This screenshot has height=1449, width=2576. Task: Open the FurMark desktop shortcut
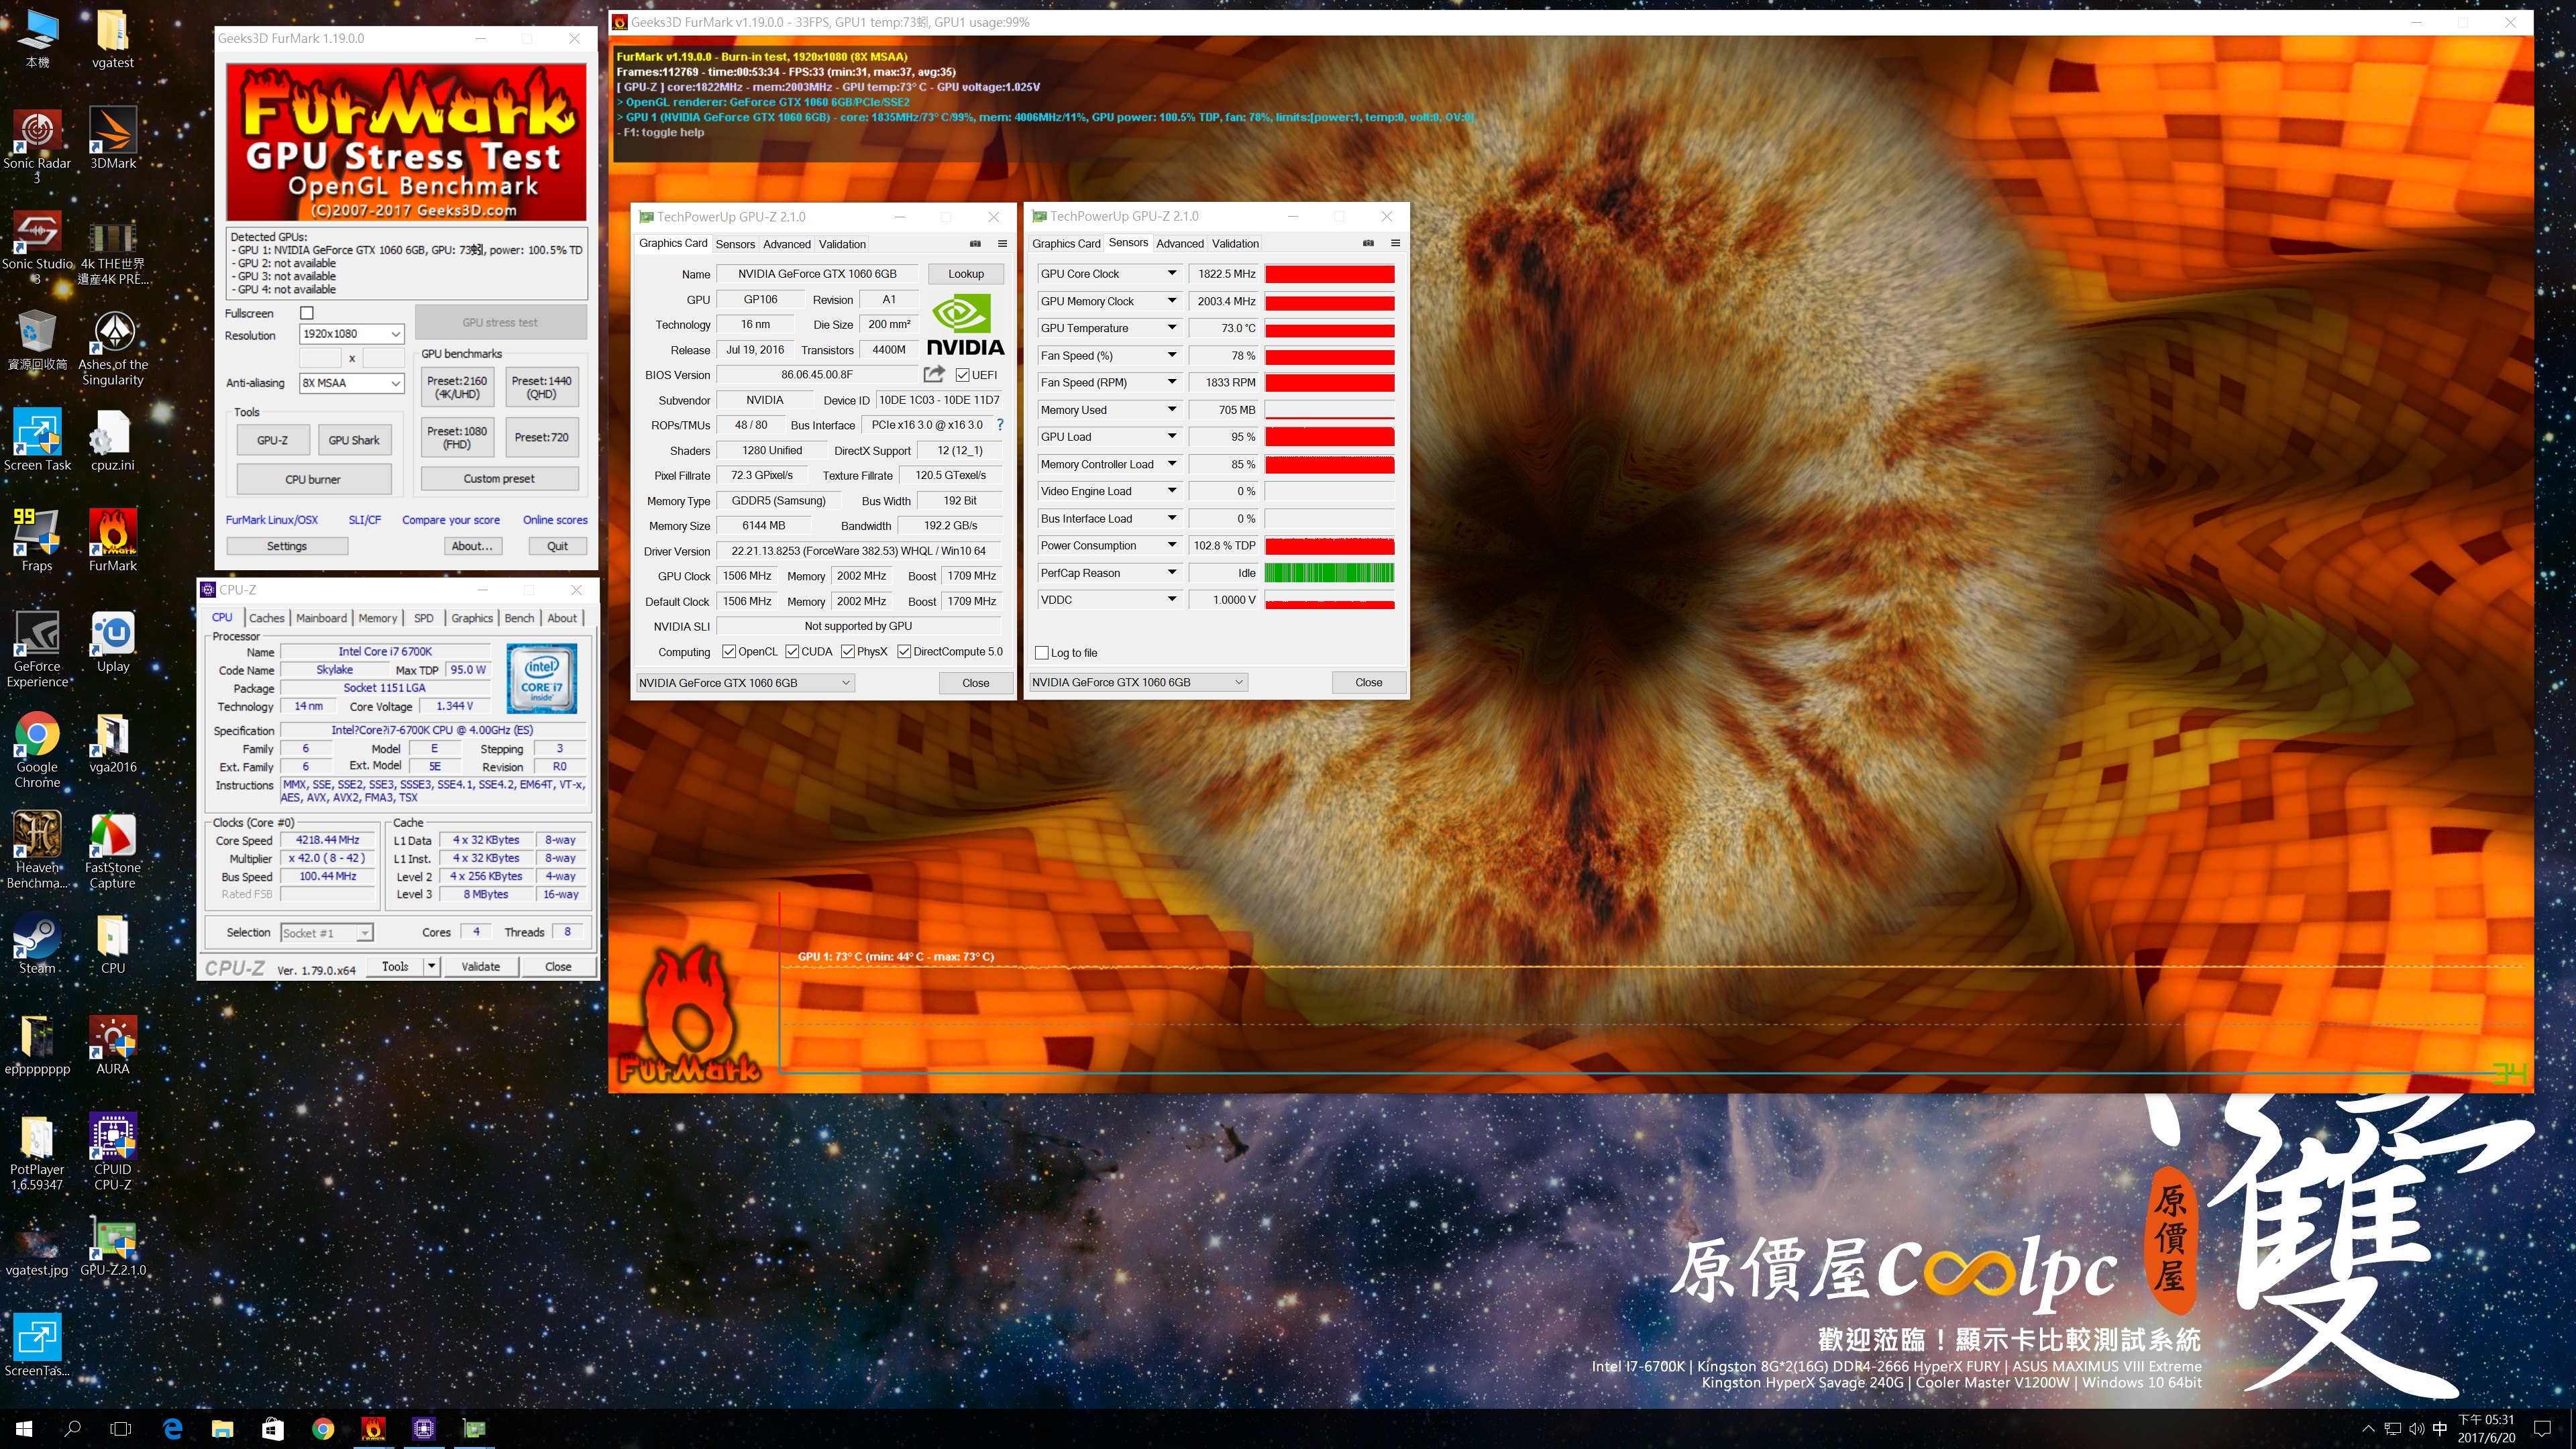point(113,541)
